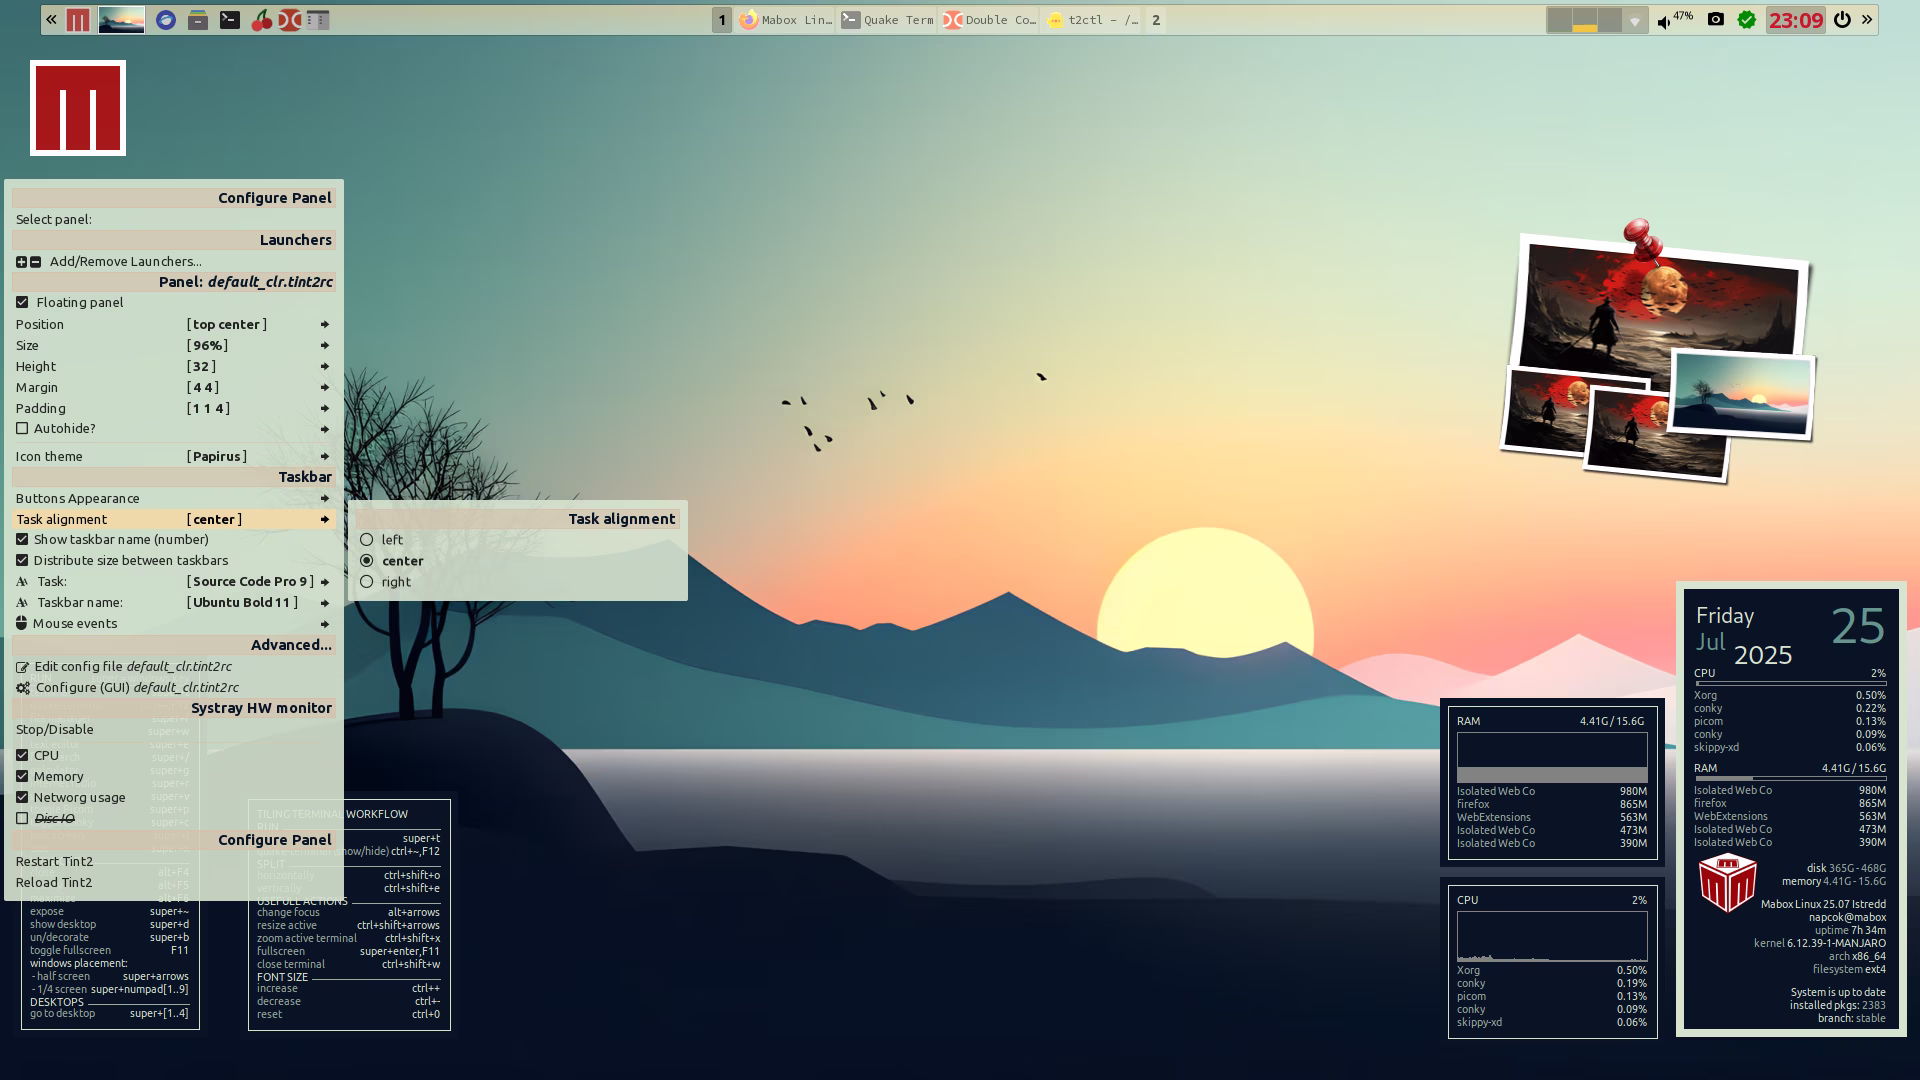Click Restart Tint2
The image size is (1920, 1080).
[55, 861]
